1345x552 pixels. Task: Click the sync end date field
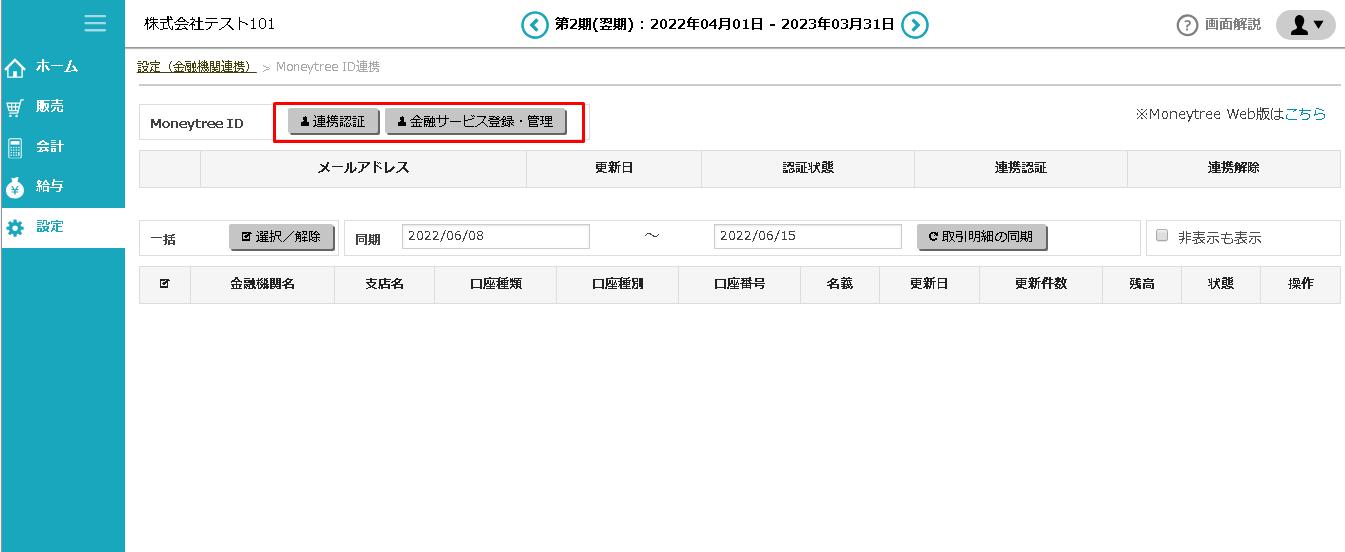[808, 237]
